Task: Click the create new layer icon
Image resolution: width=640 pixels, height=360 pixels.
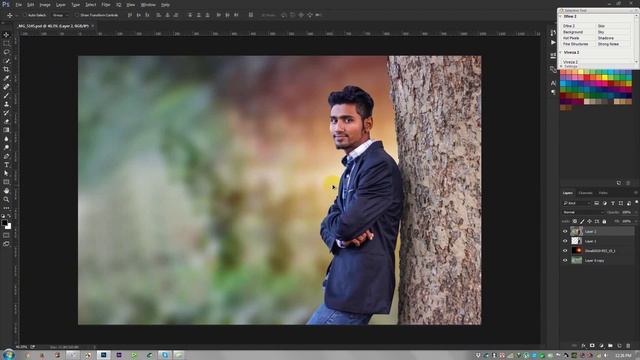Action: [619, 346]
